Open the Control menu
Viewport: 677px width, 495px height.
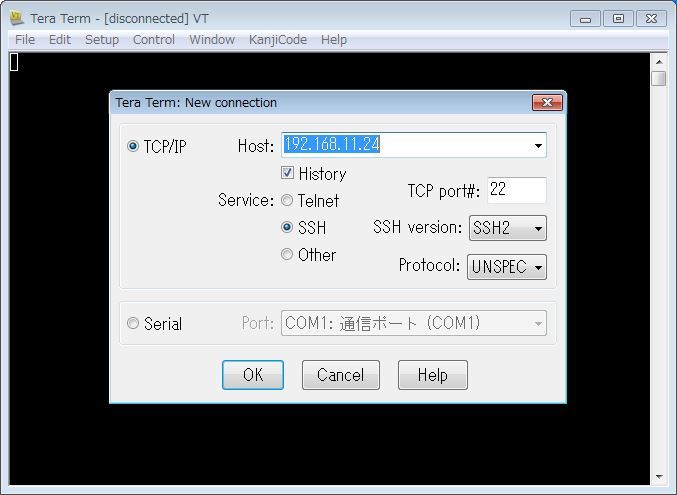154,40
